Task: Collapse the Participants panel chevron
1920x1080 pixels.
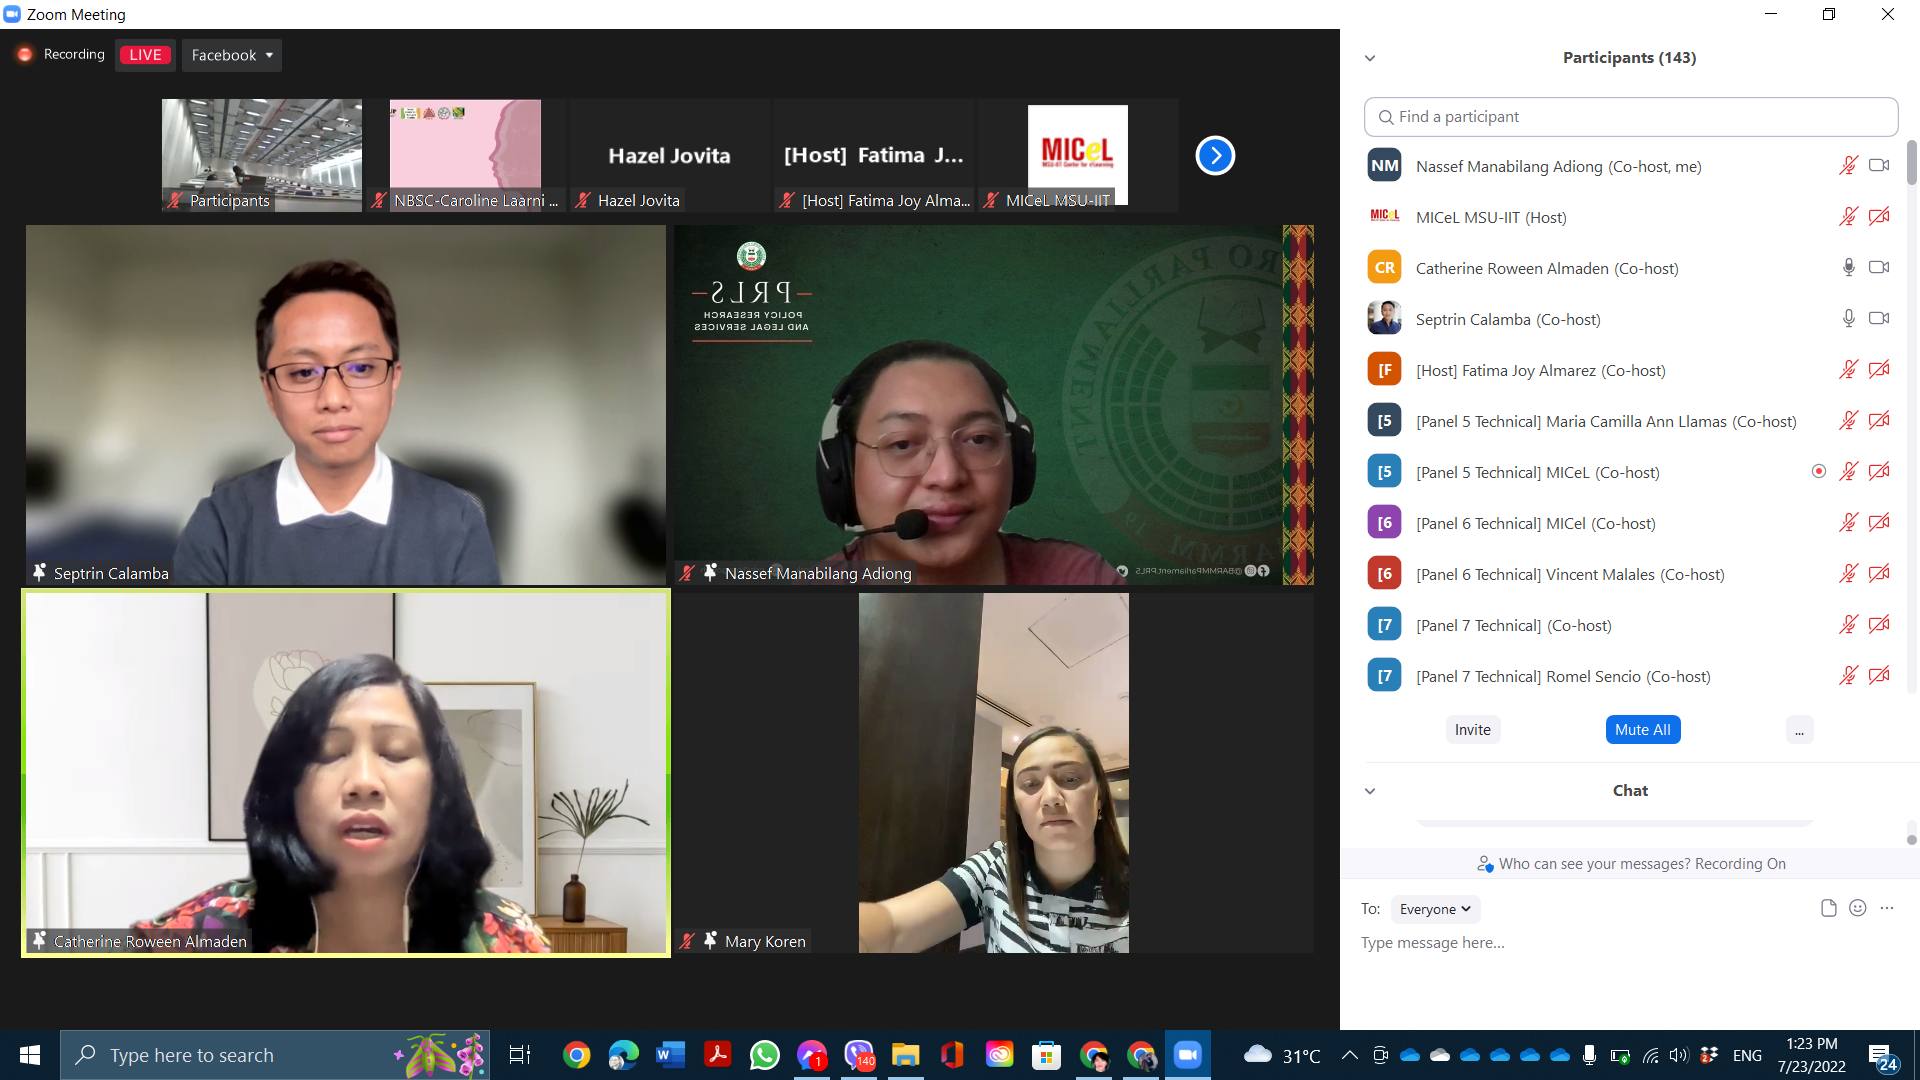Action: [1370, 58]
